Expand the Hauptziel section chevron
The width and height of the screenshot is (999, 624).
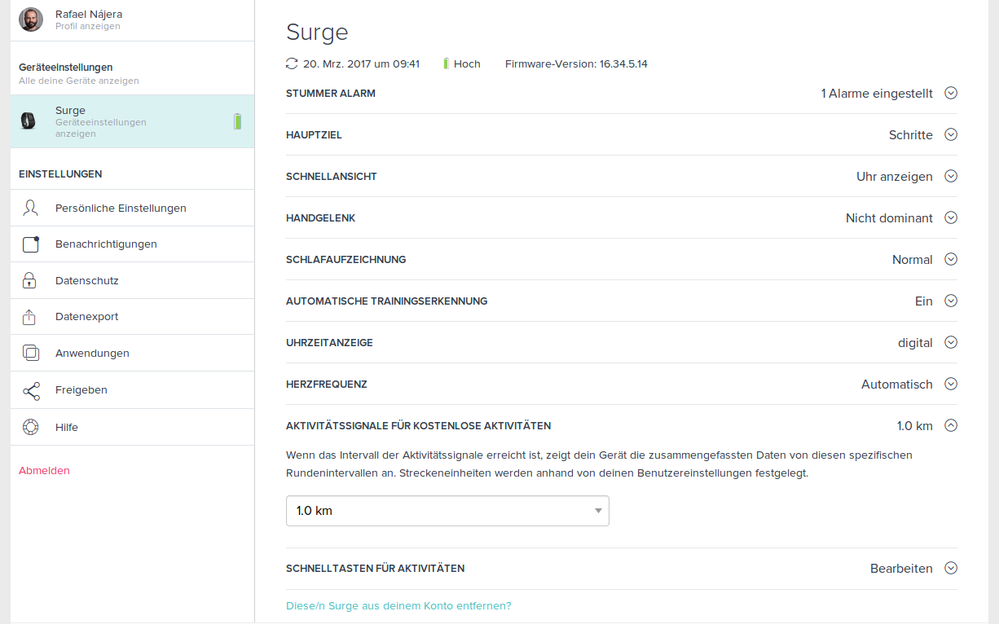click(951, 134)
